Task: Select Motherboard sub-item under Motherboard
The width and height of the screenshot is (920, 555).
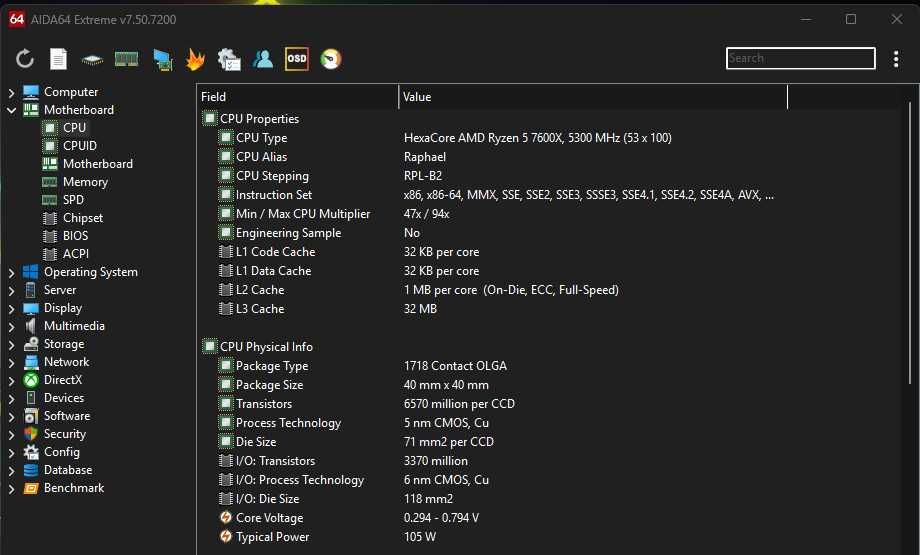Action: [97, 164]
